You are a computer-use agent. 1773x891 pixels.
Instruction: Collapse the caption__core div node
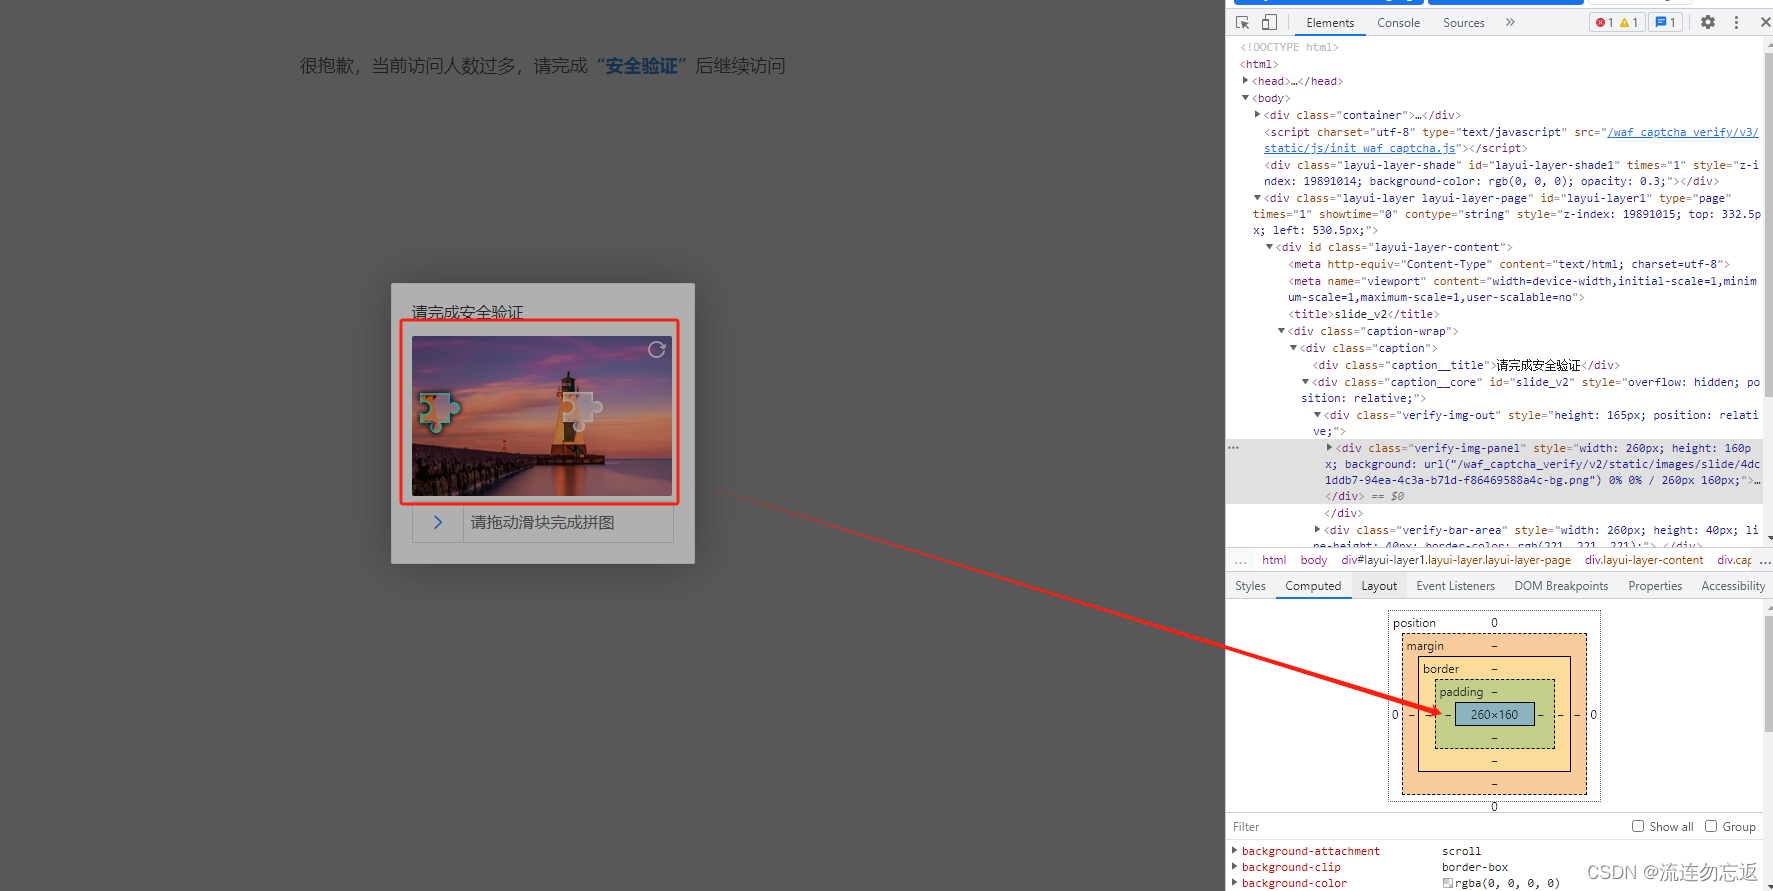(x=1305, y=382)
